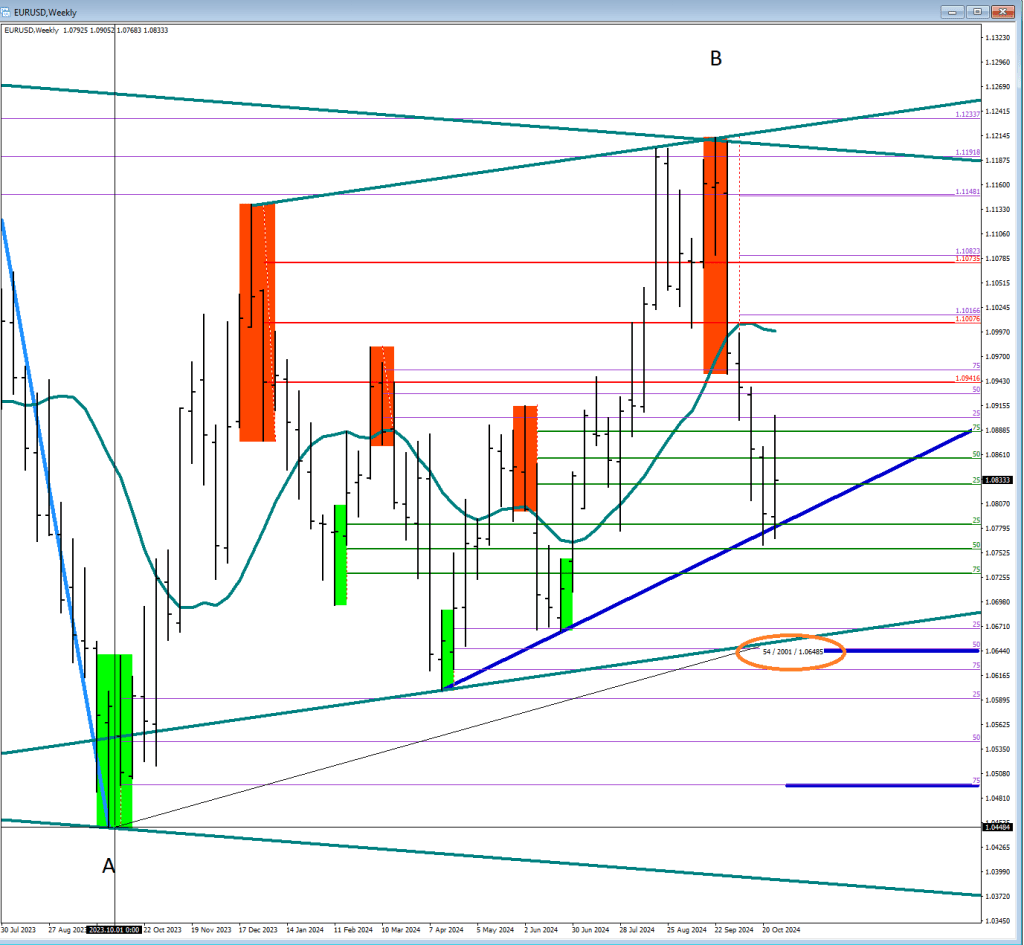This screenshot has width=1024, height=945.
Task: Select the text label A on chart
Action: 109,866
